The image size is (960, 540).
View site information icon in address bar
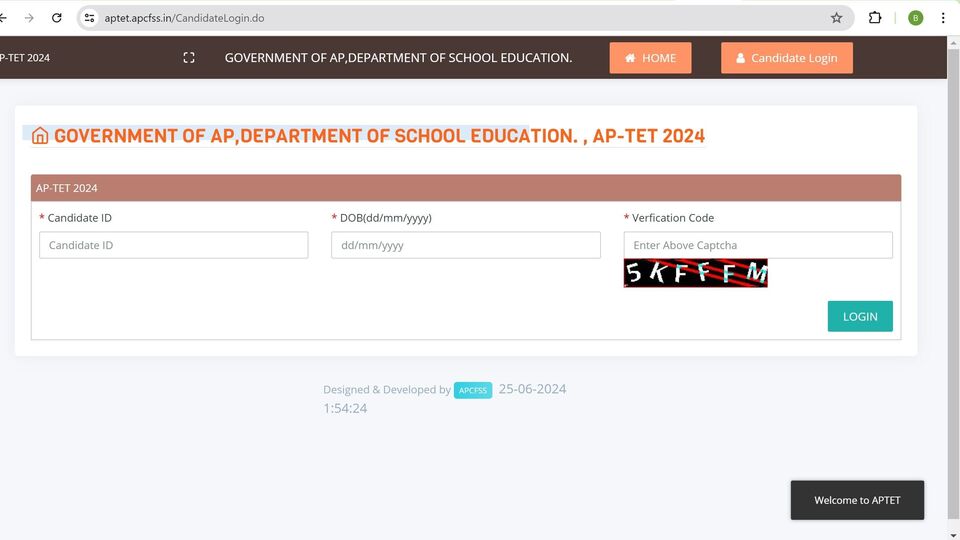[x=89, y=18]
